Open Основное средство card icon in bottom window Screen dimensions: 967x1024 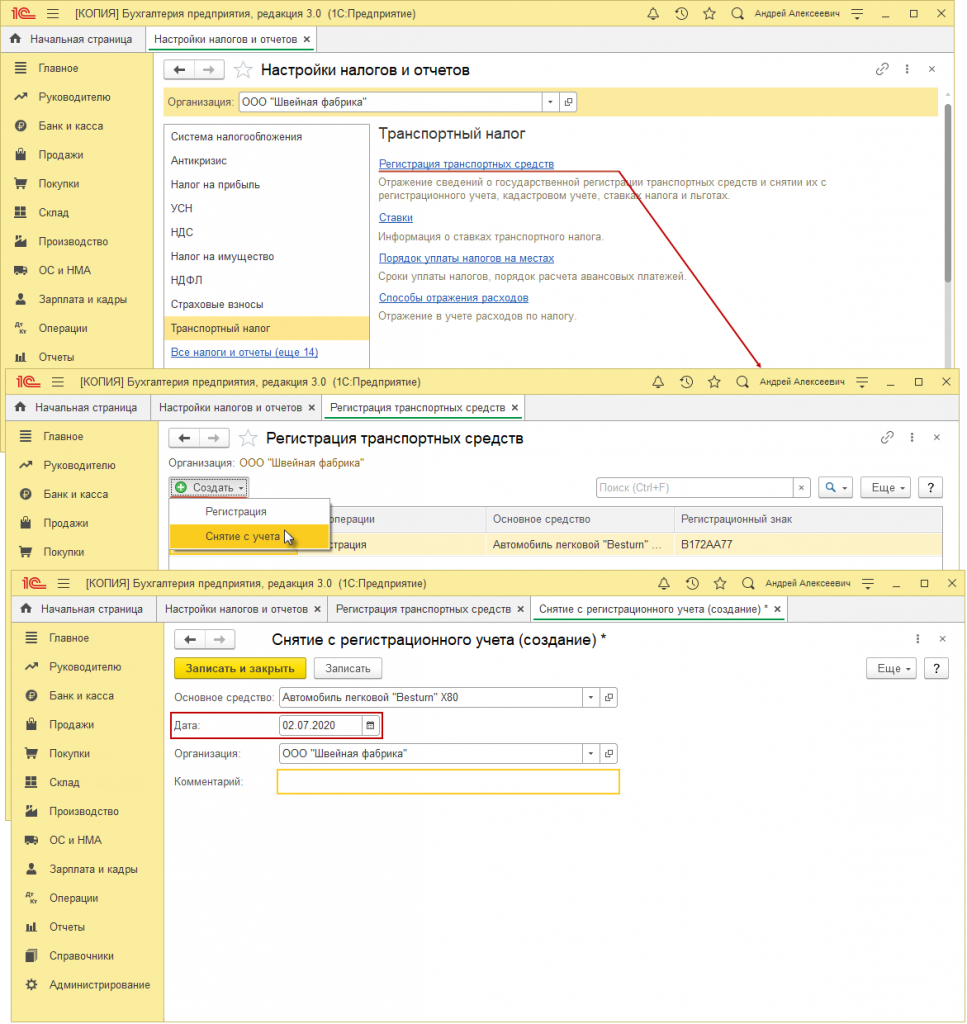tap(609, 697)
